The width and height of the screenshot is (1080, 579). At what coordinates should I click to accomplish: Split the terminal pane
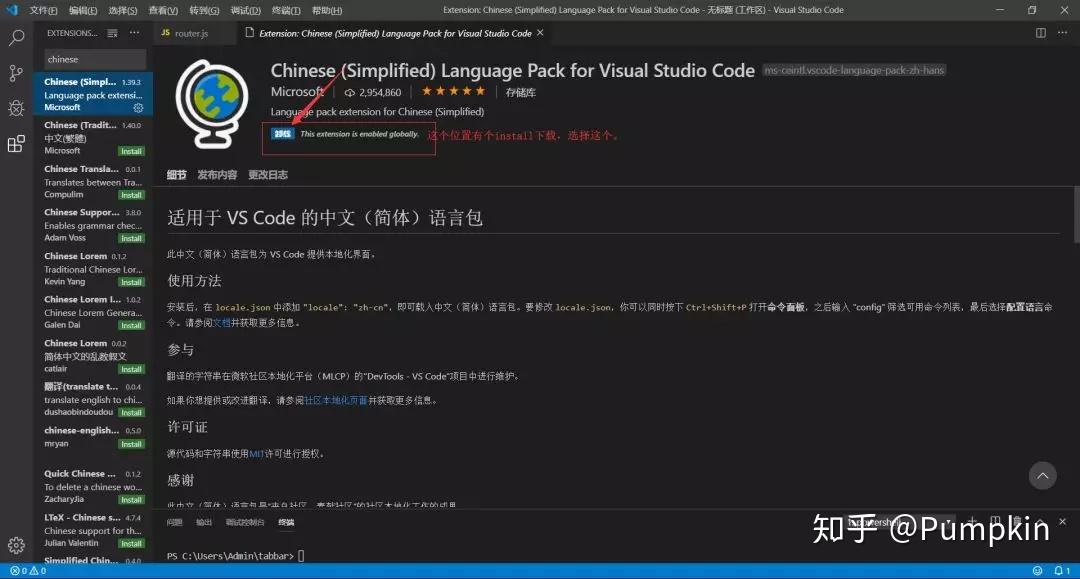(x=995, y=520)
